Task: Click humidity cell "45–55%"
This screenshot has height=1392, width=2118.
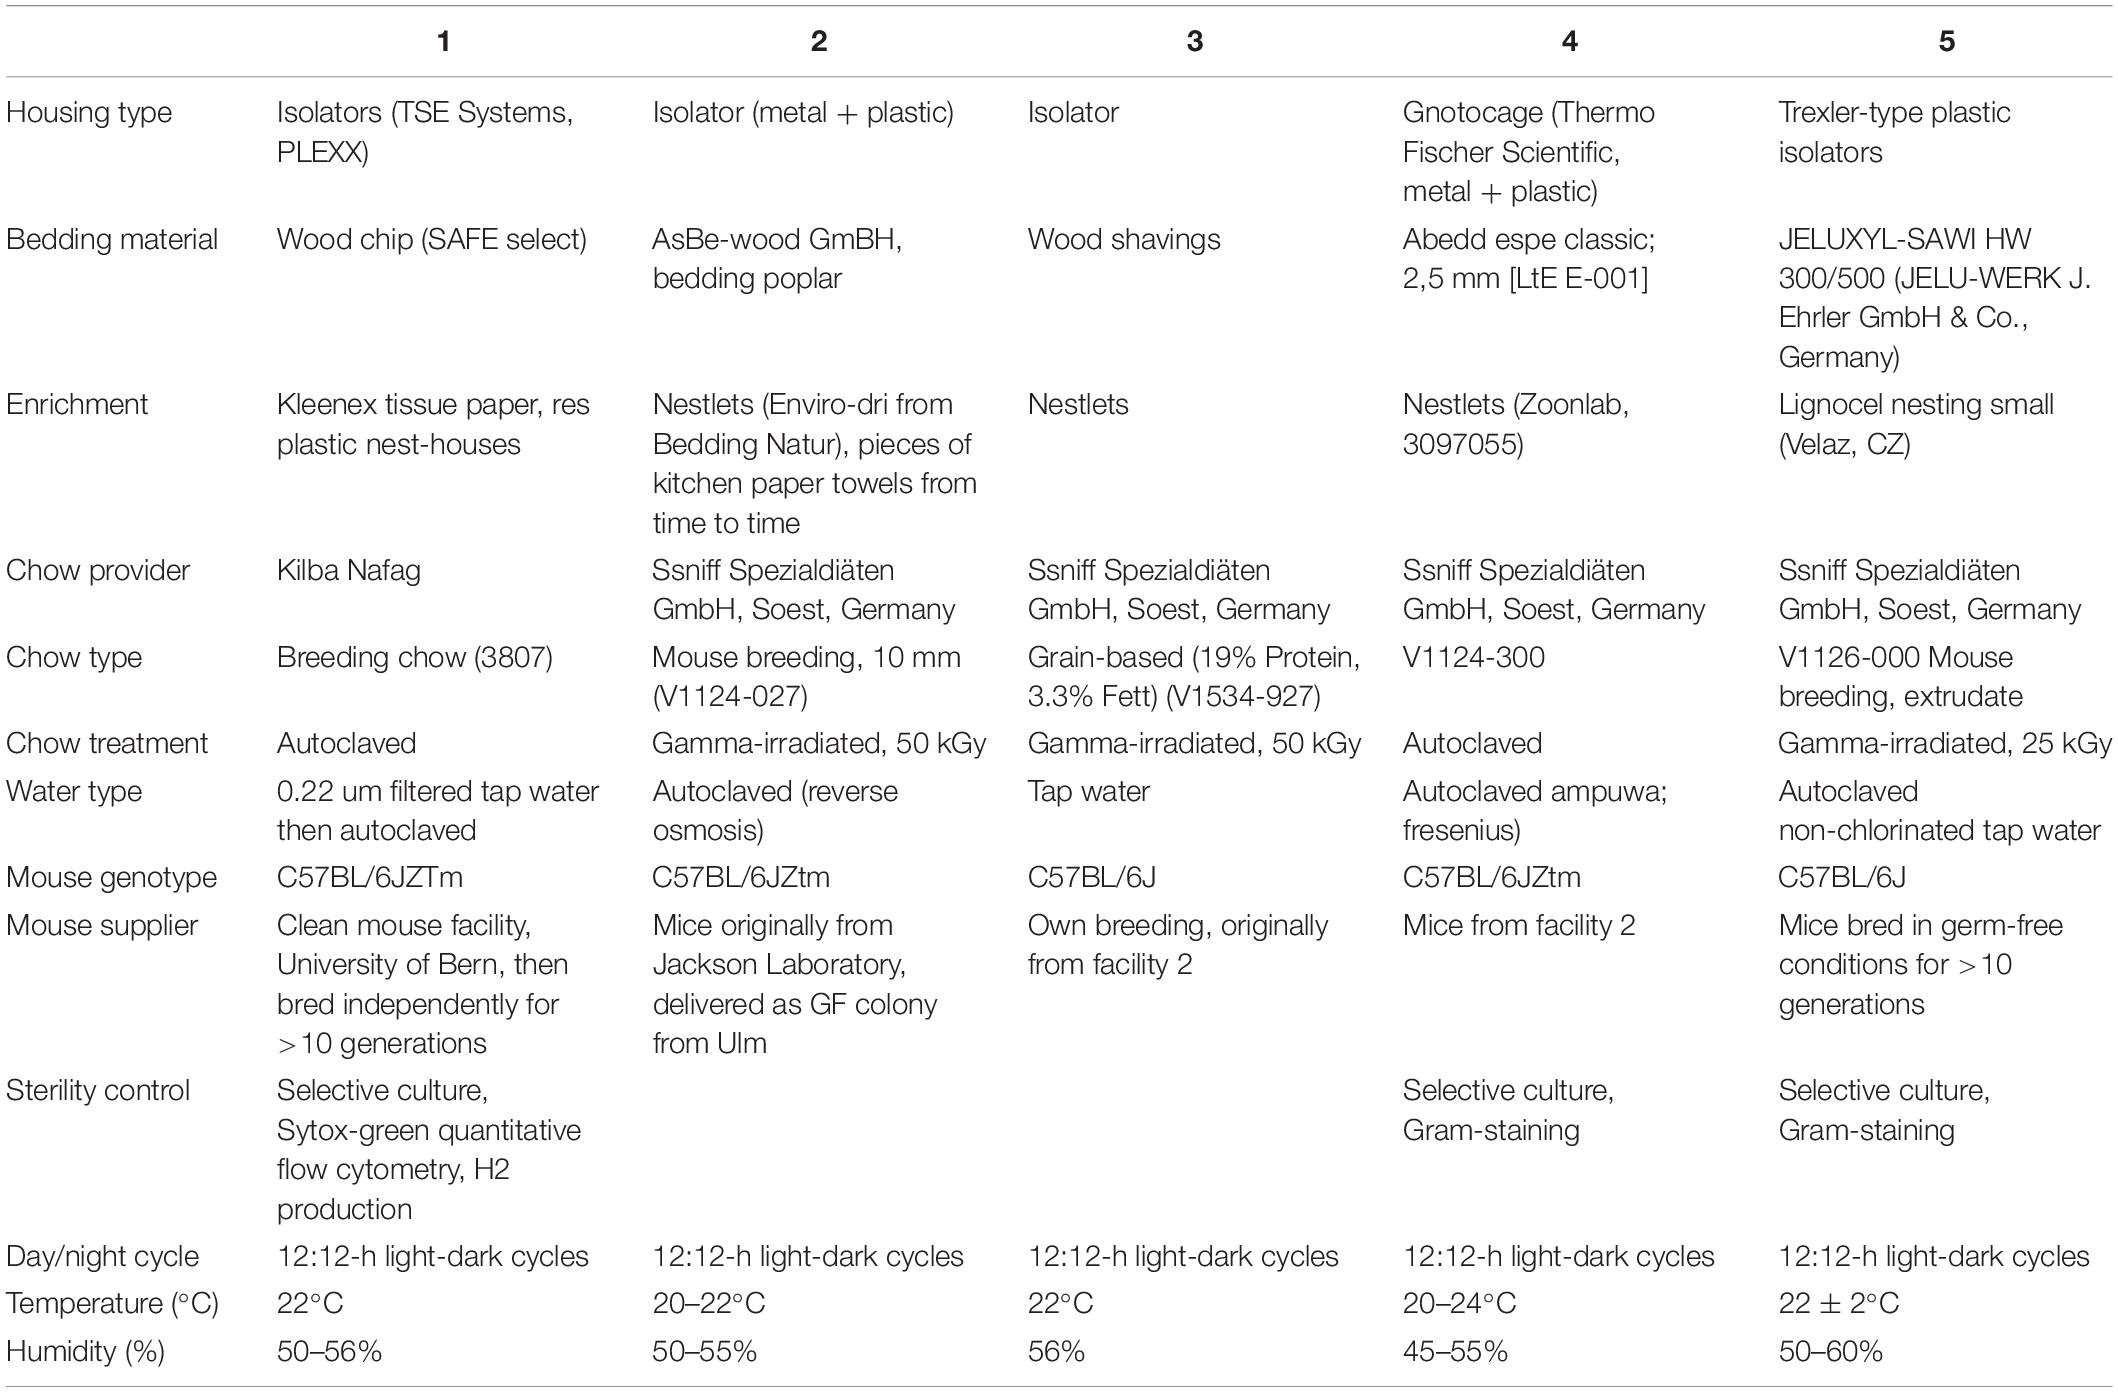Action: 1456,1352
